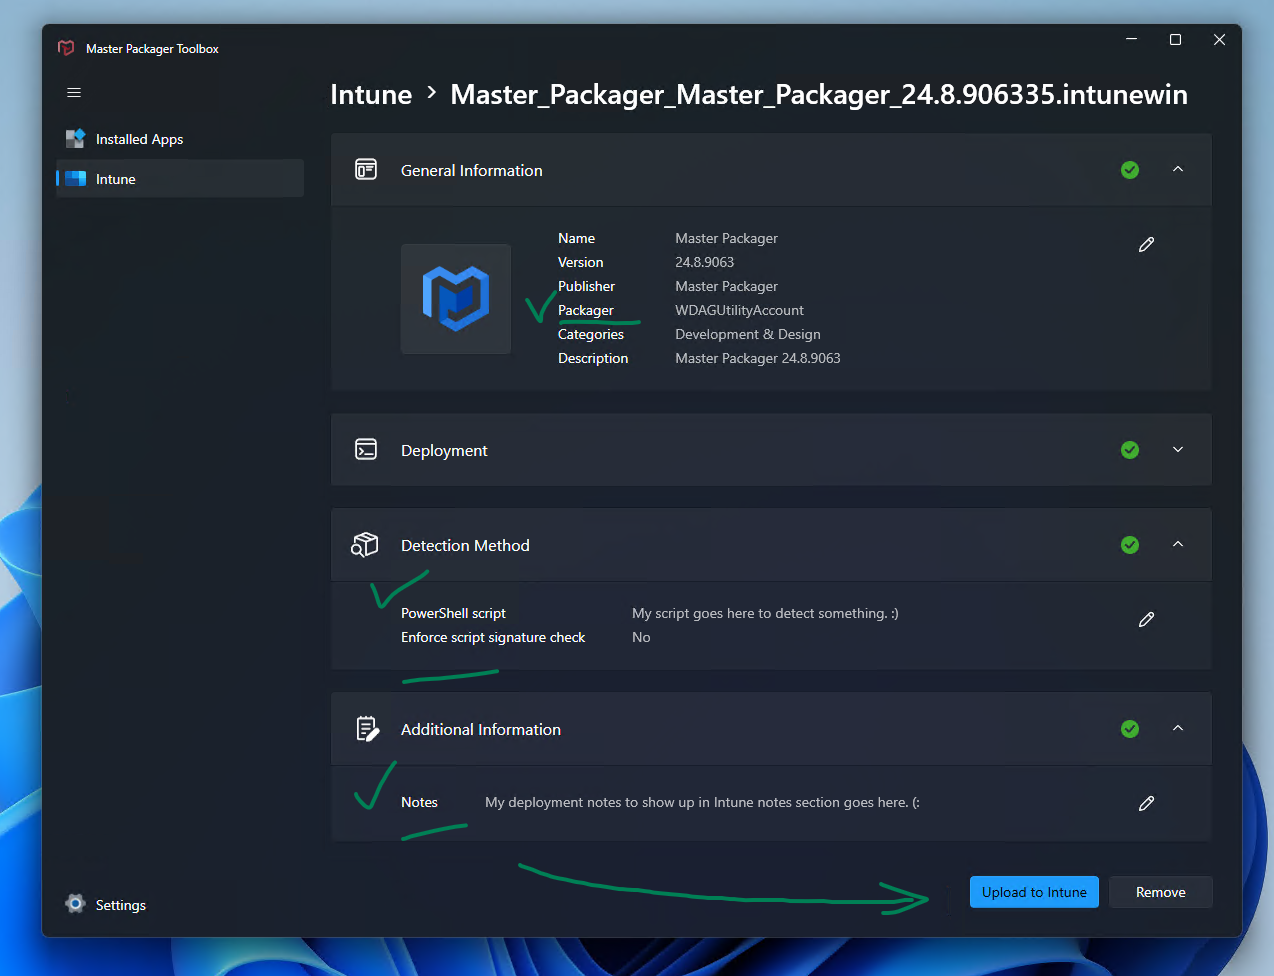This screenshot has height=976, width=1274.
Task: Collapse the Additional Information section
Action: 1178,729
